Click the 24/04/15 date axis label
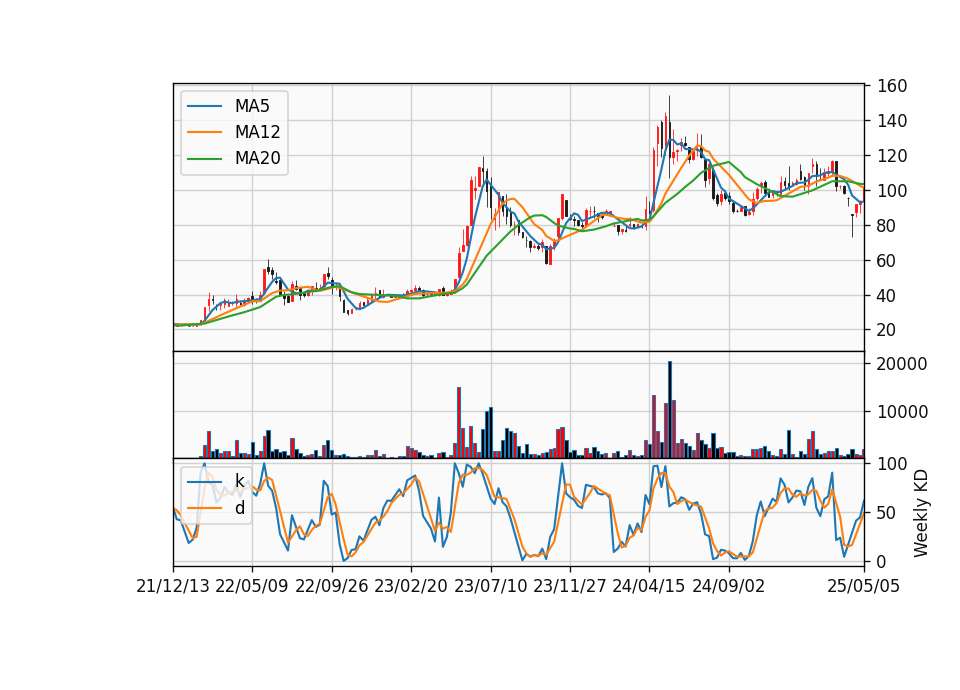The width and height of the screenshot is (960, 690). click(649, 587)
